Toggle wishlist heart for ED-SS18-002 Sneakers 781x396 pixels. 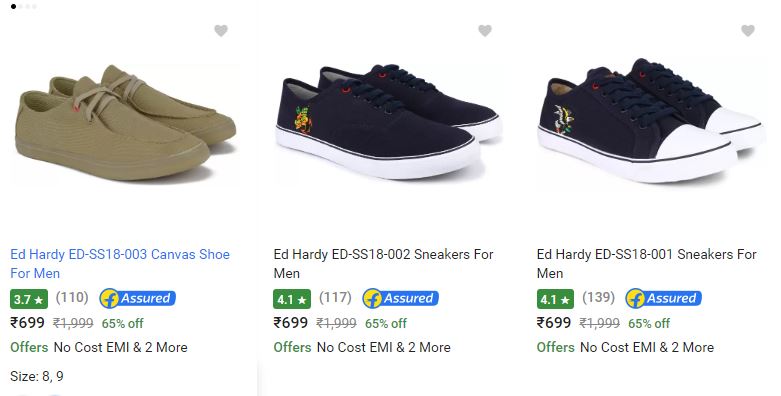coord(485,31)
